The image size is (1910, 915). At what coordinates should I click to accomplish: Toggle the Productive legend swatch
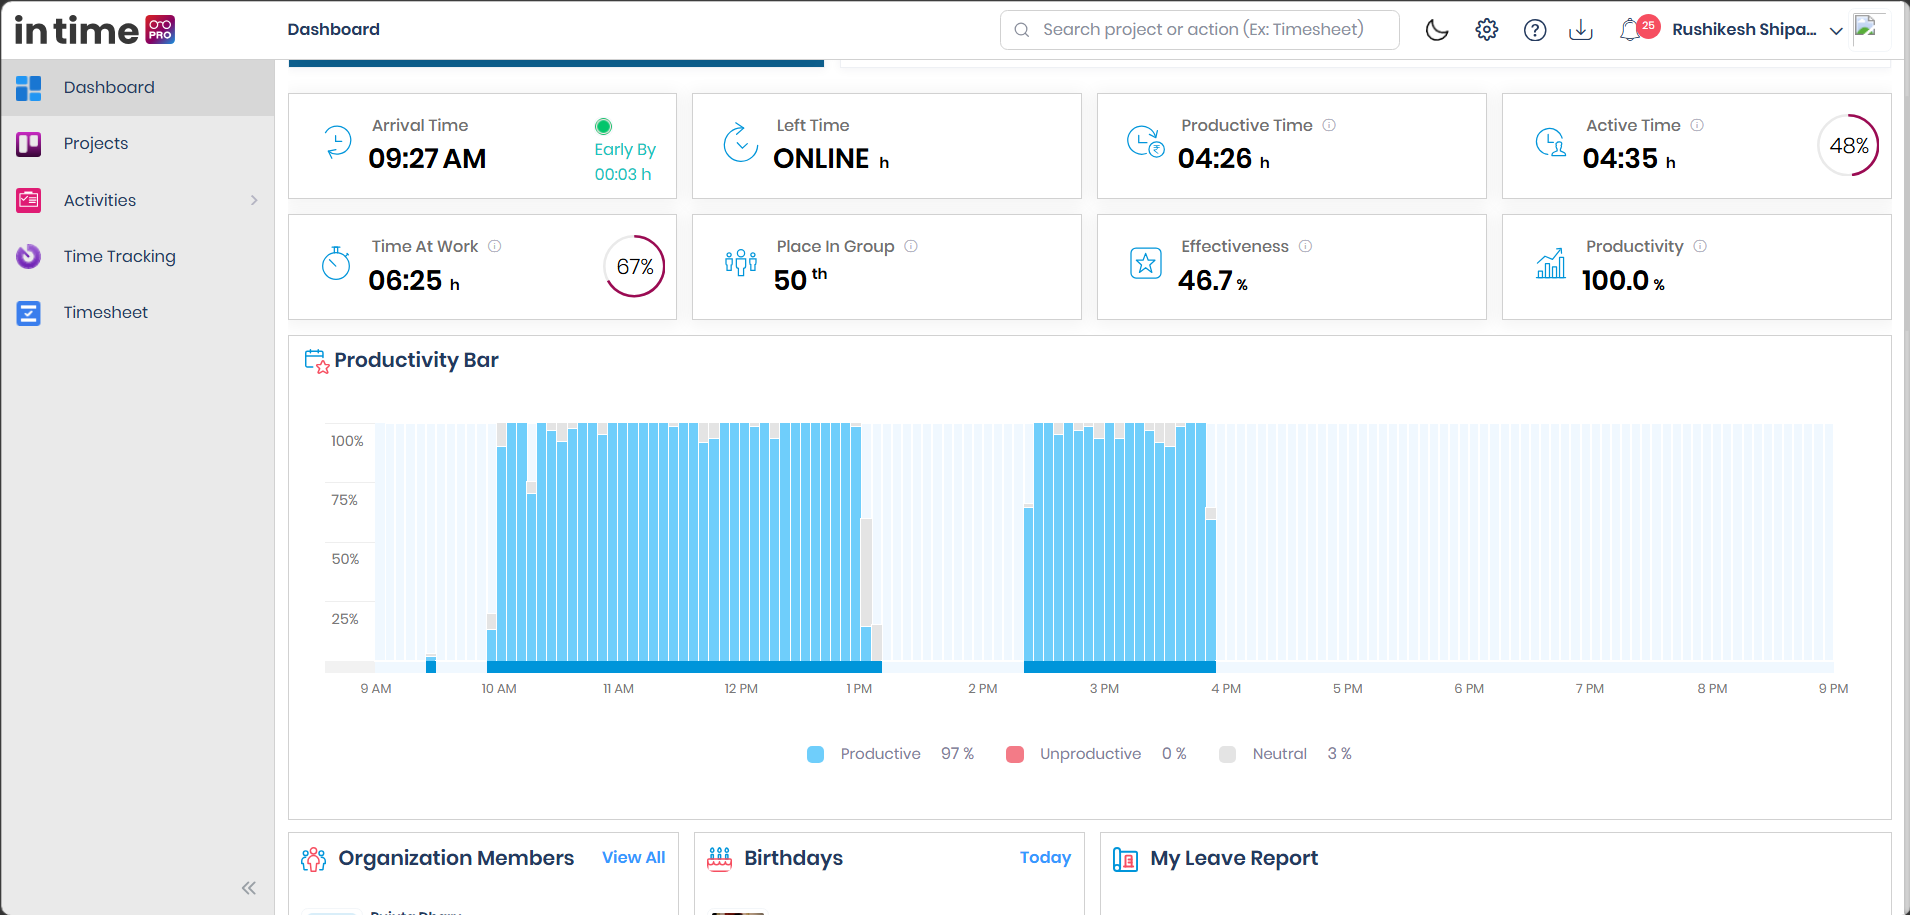click(816, 754)
